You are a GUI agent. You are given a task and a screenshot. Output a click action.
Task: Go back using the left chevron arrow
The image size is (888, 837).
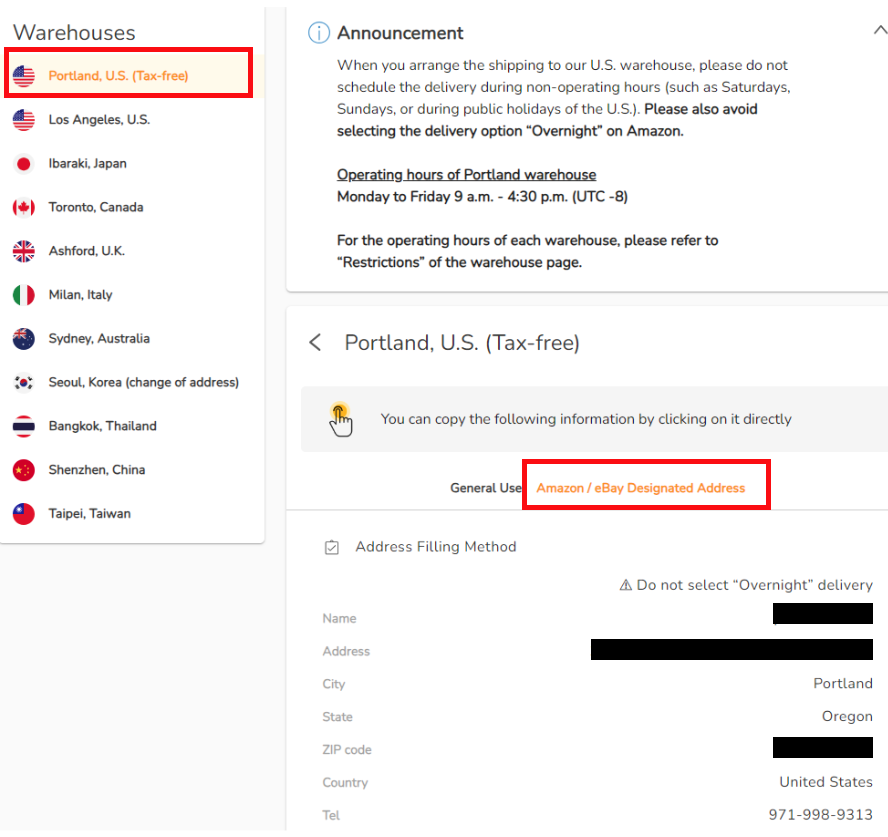(x=315, y=343)
